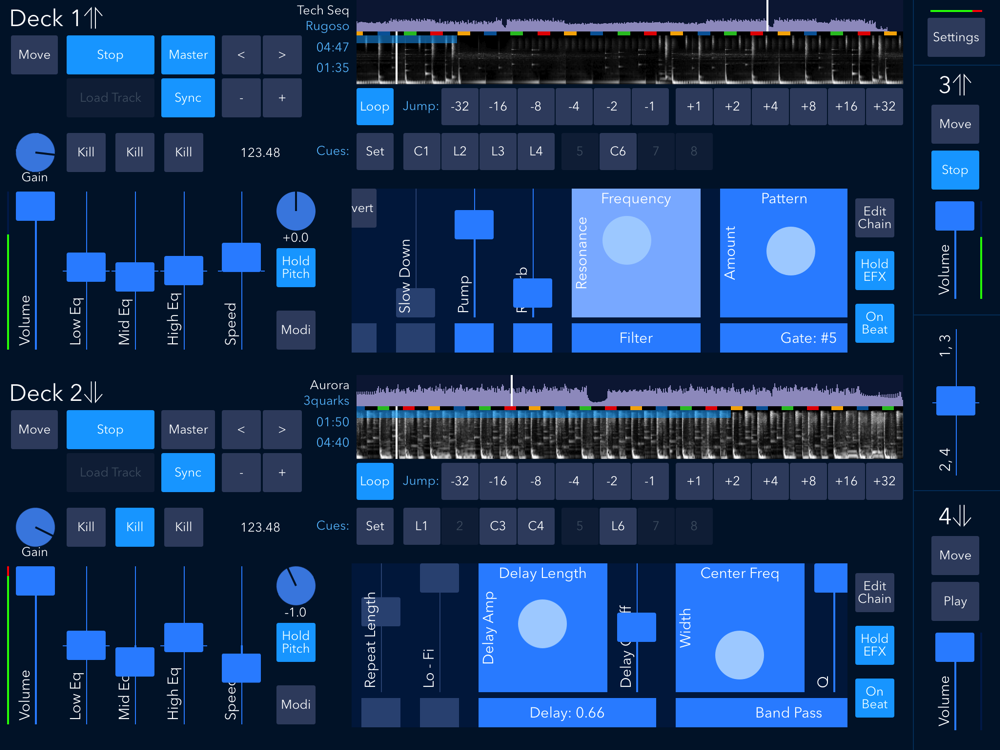Open the Delay: 0.66 effect selector
1000x750 pixels.
[x=567, y=713]
